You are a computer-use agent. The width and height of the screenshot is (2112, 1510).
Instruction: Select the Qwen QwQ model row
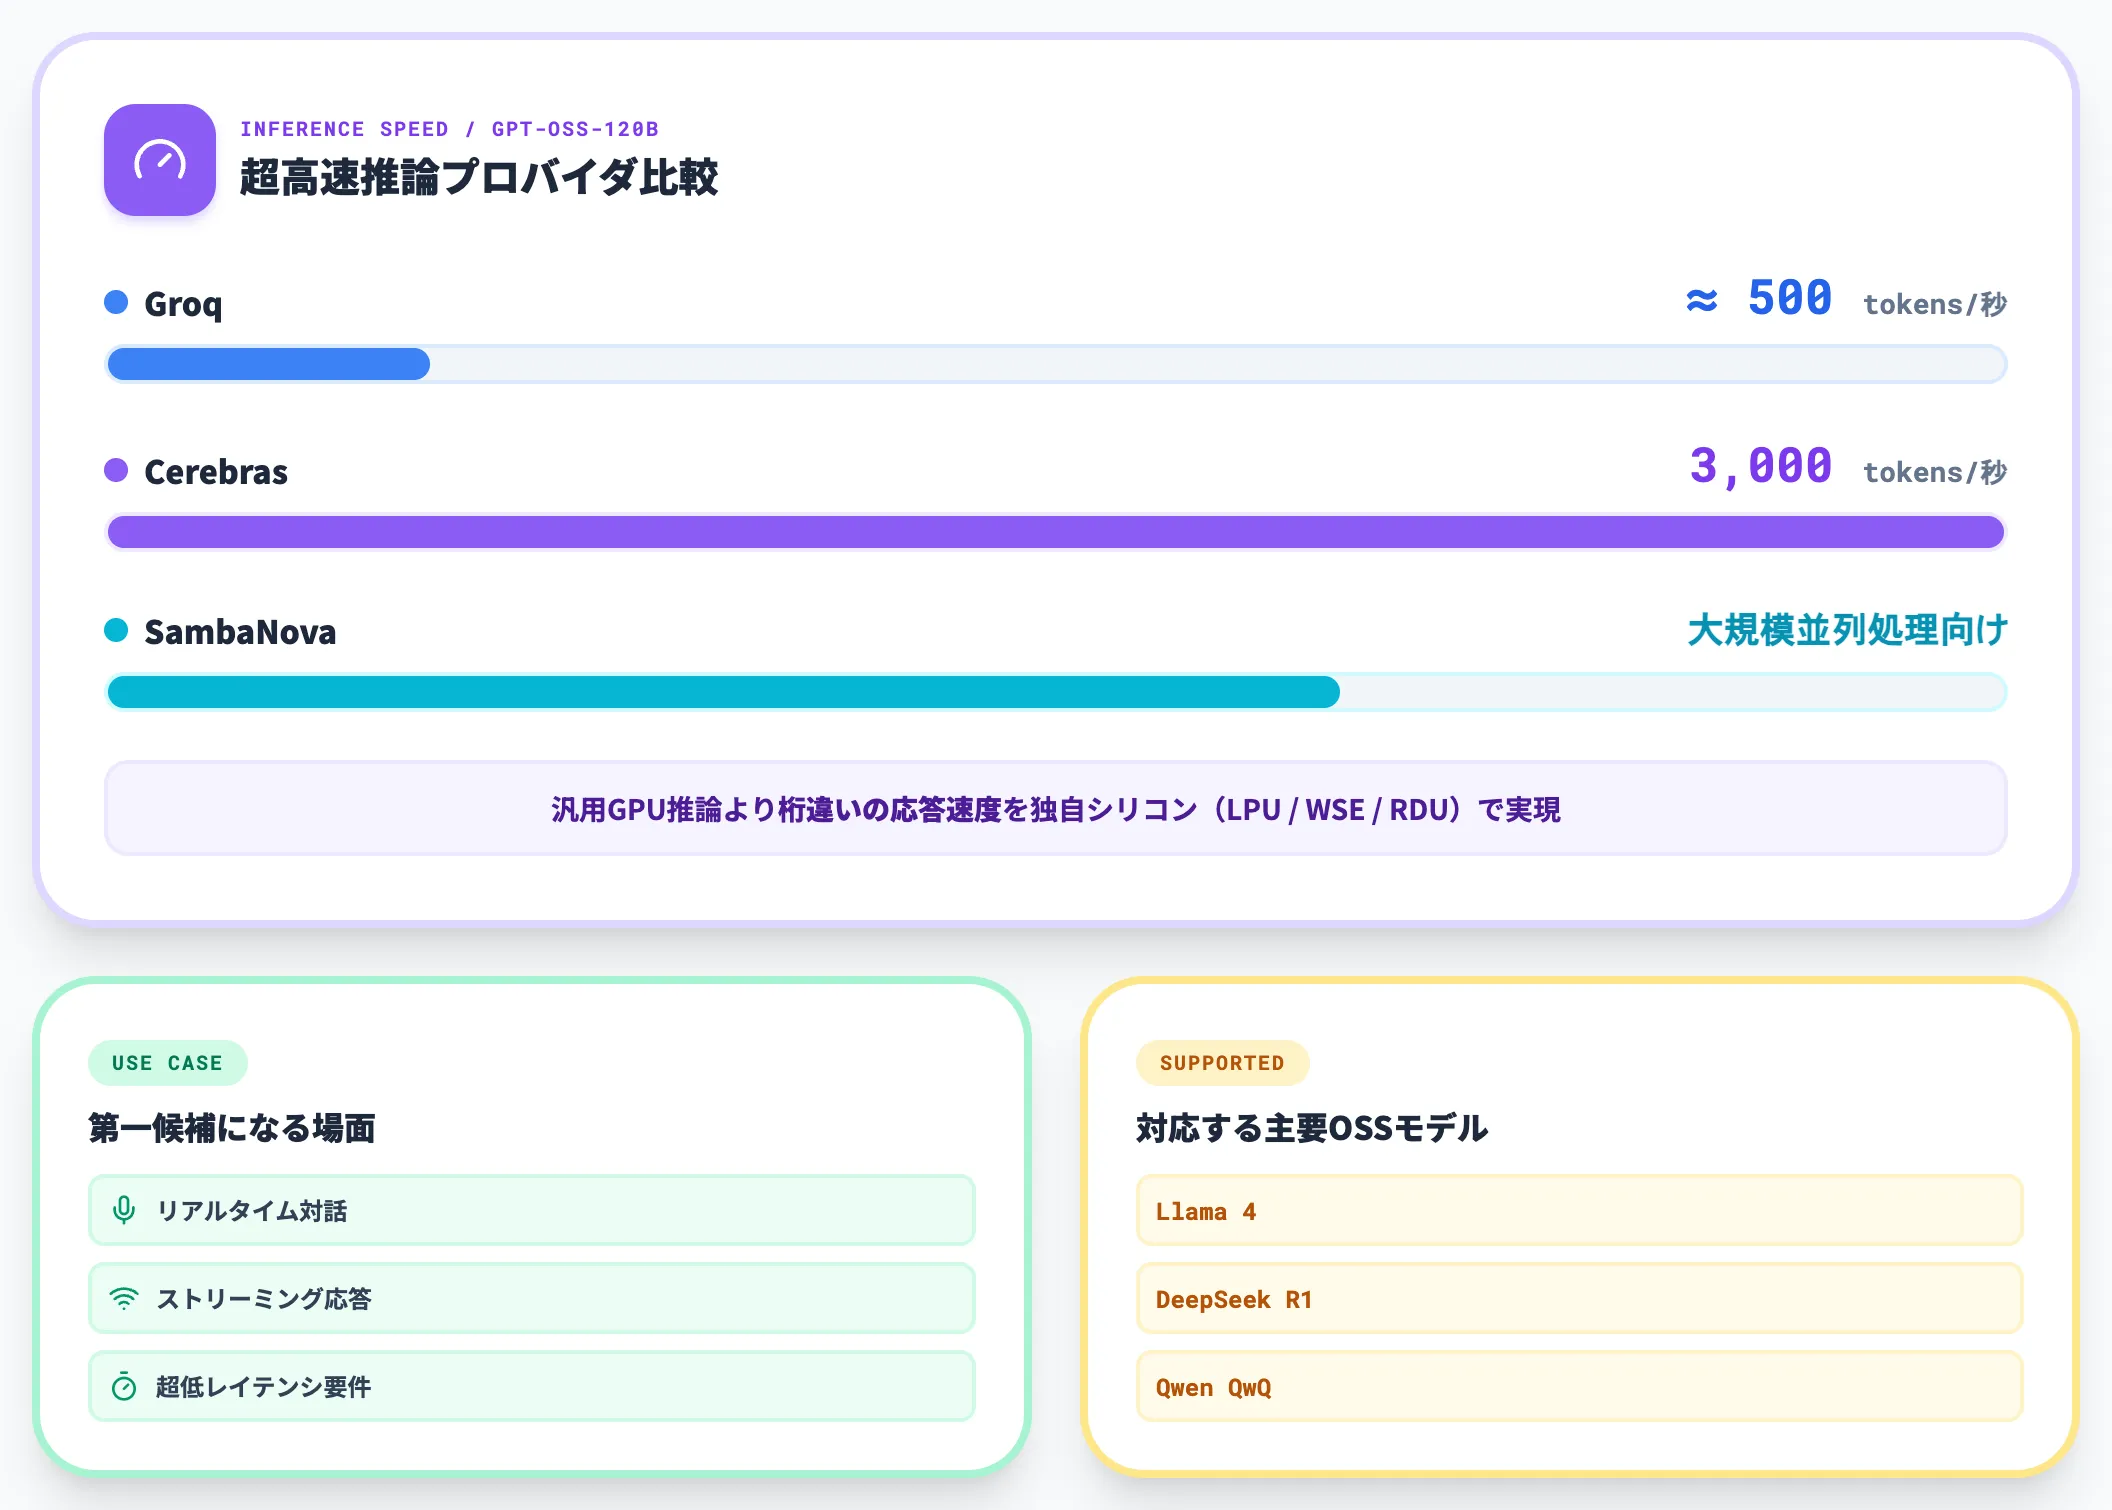[1580, 1386]
